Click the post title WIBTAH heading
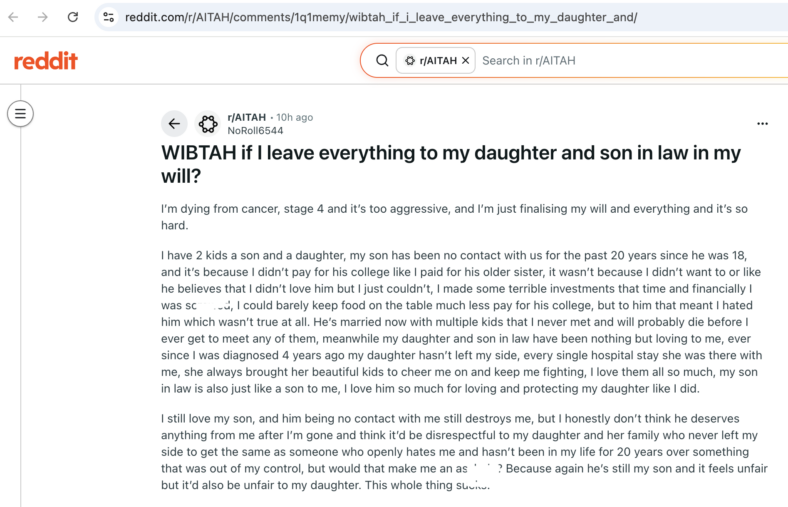 [451, 164]
